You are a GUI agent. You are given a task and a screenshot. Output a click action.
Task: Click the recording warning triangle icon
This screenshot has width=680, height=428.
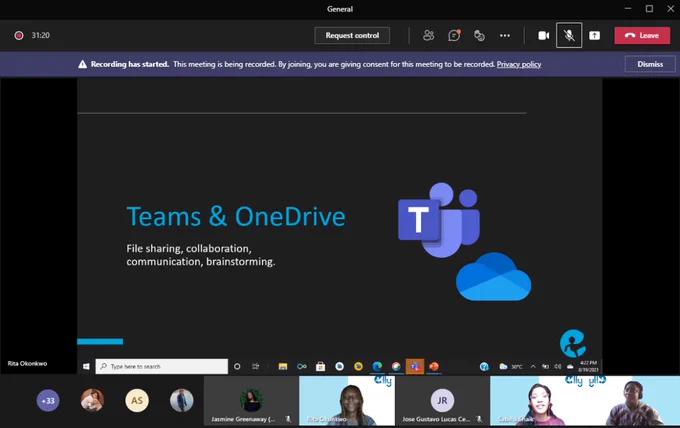(82, 64)
